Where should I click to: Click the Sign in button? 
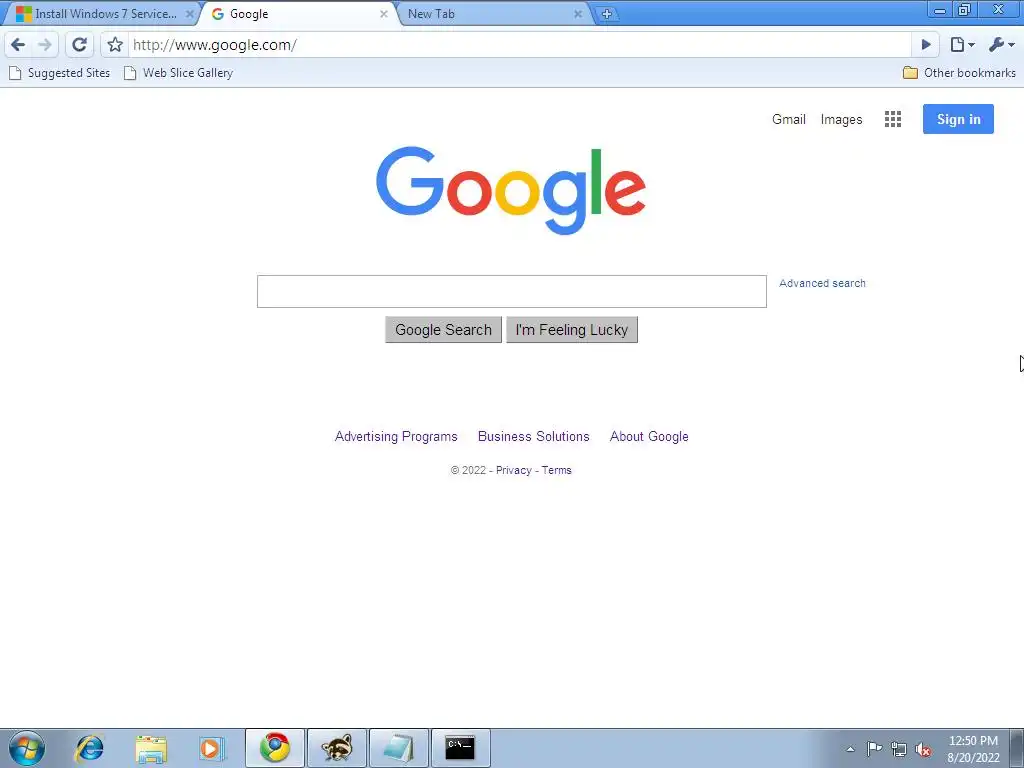[x=958, y=119]
